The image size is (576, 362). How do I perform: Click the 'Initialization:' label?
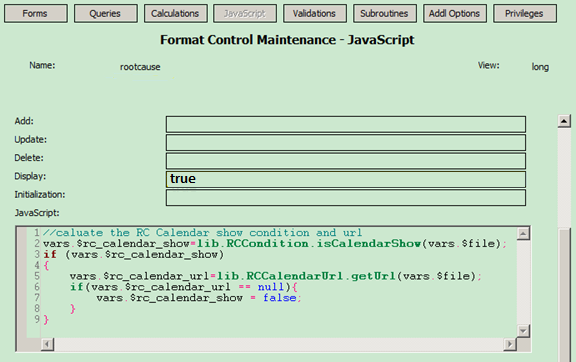click(40, 194)
